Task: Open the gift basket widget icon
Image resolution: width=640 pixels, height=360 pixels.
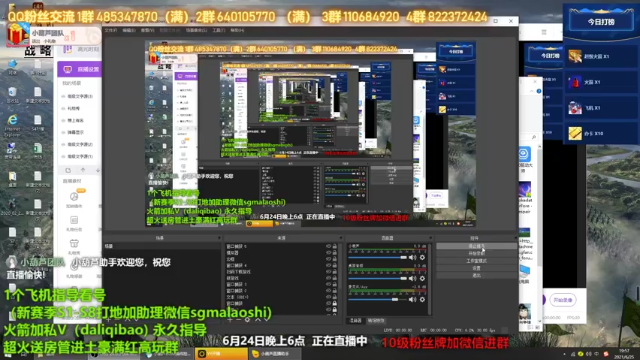Action: 74,243
